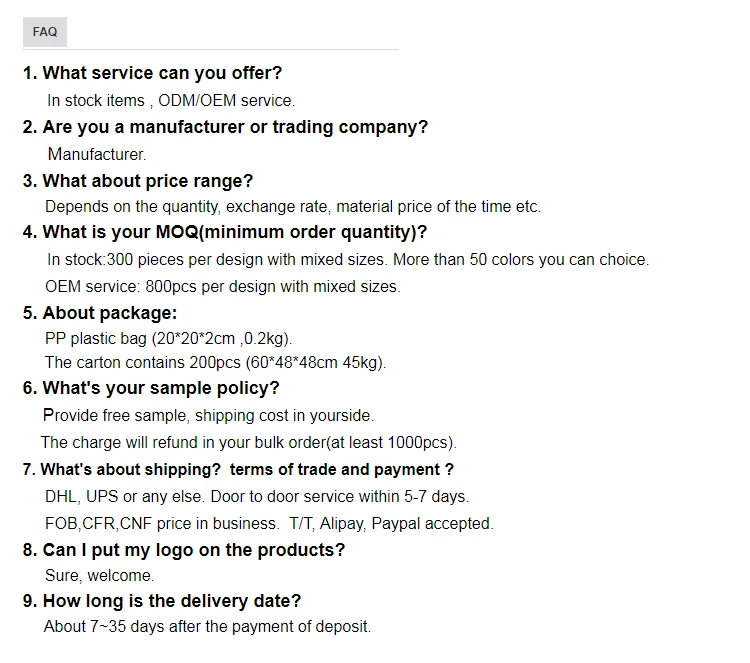
Task: Click the manufacturer or trading company question
Action: [x=225, y=127]
